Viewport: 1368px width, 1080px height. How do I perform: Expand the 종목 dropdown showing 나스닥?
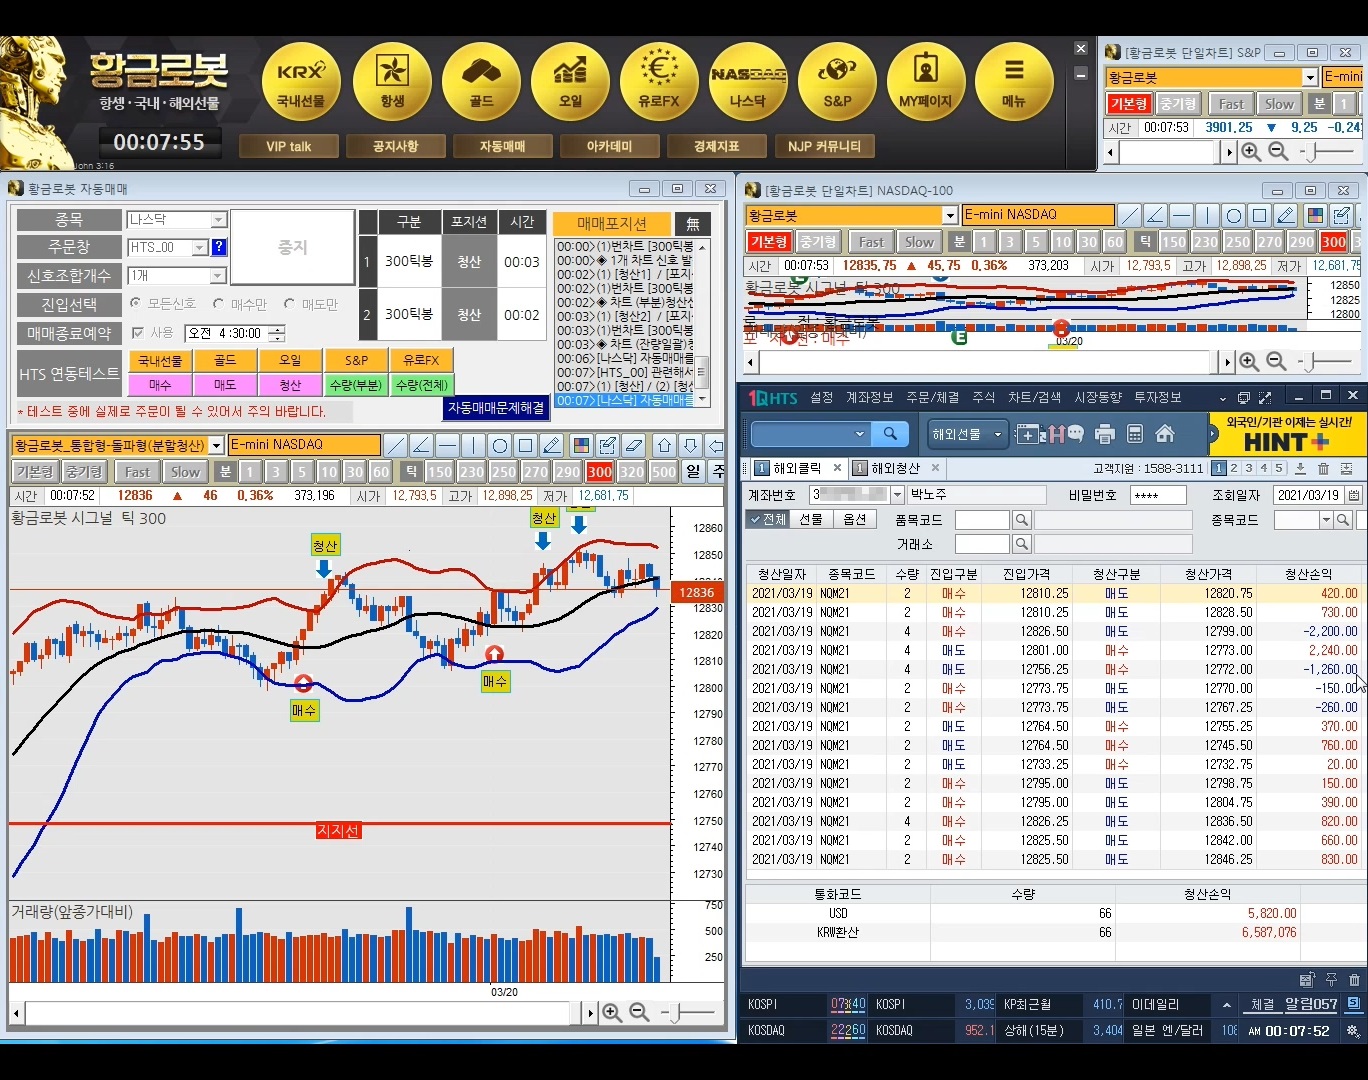[x=219, y=220]
